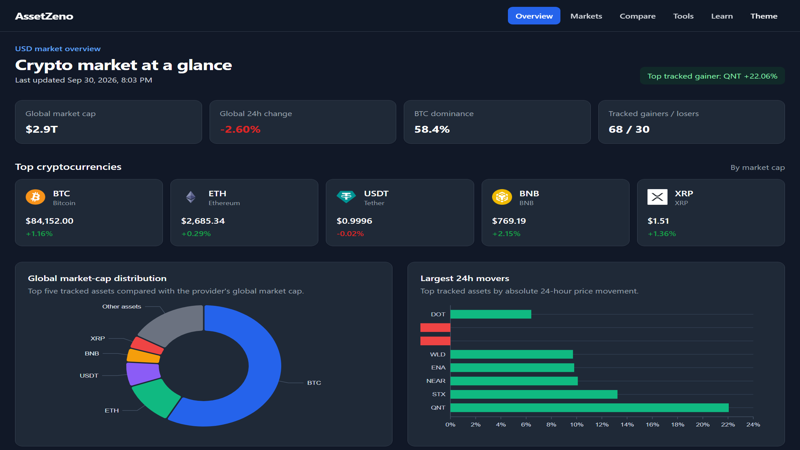Screen dimensions: 800x450
Task: Click the USD market overview text
Action: pyautogui.click(x=58, y=48)
